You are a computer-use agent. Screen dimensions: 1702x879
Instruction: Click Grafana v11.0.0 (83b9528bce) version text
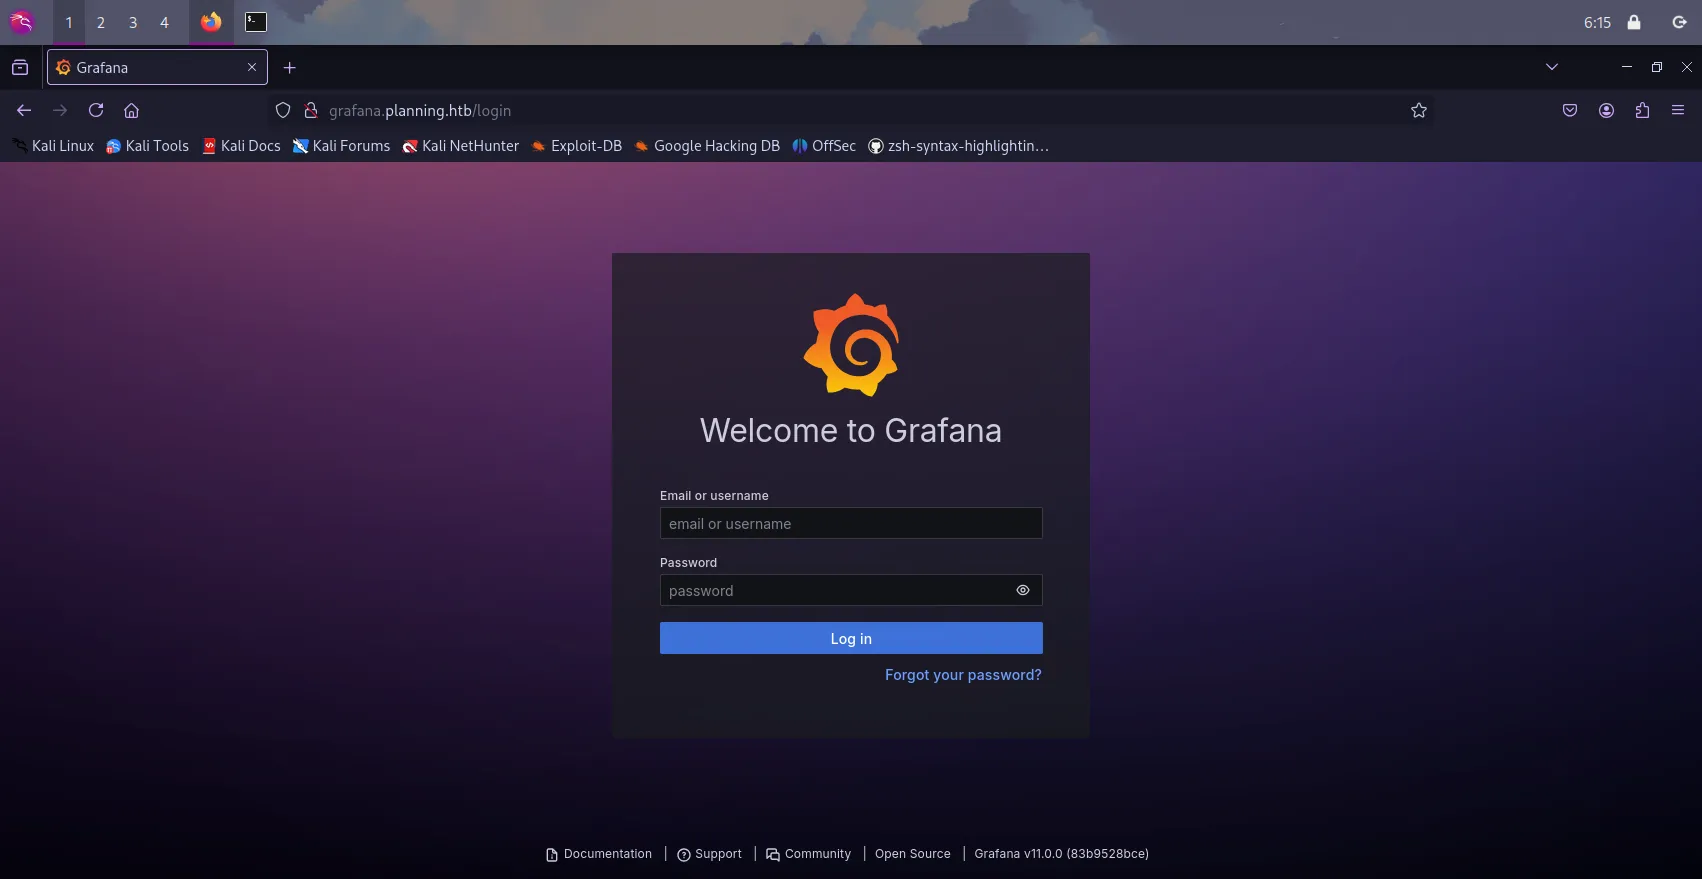1061,854
